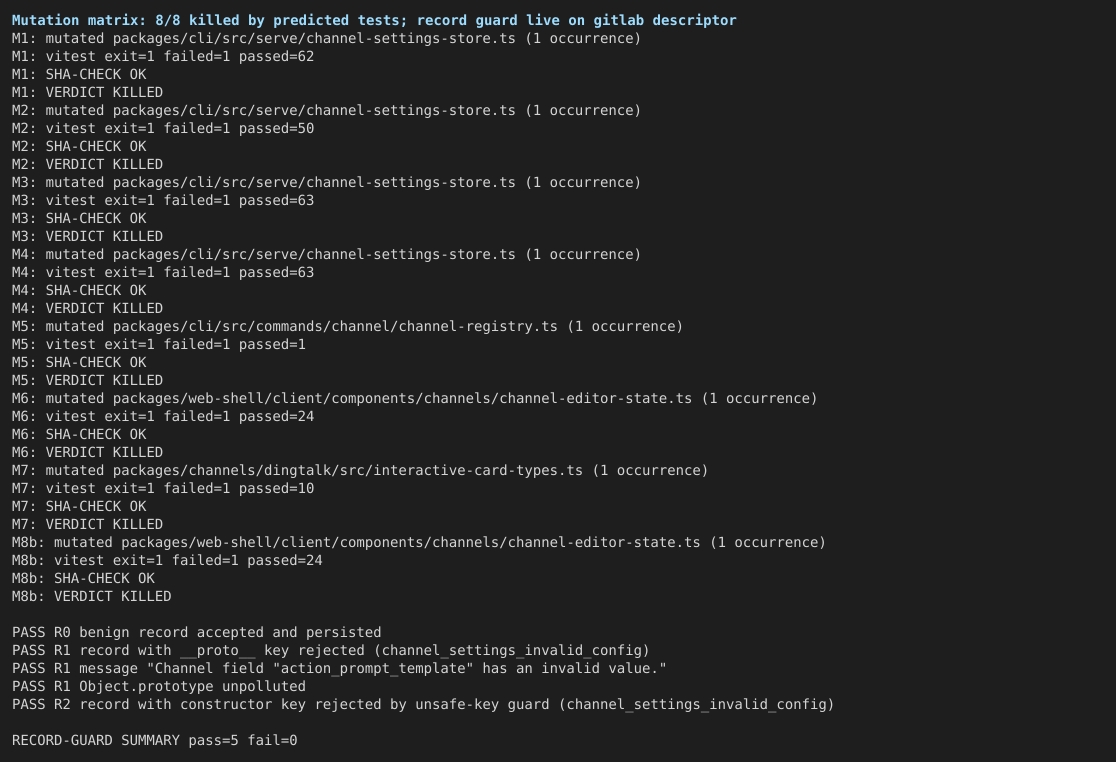Select the M6 VERDICT KILLED line
This screenshot has width=1116, height=762.
click(x=88, y=453)
